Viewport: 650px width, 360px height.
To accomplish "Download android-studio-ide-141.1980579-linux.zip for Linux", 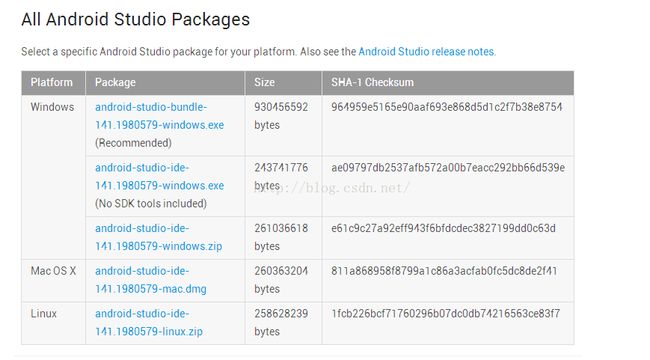I will tap(149, 323).
